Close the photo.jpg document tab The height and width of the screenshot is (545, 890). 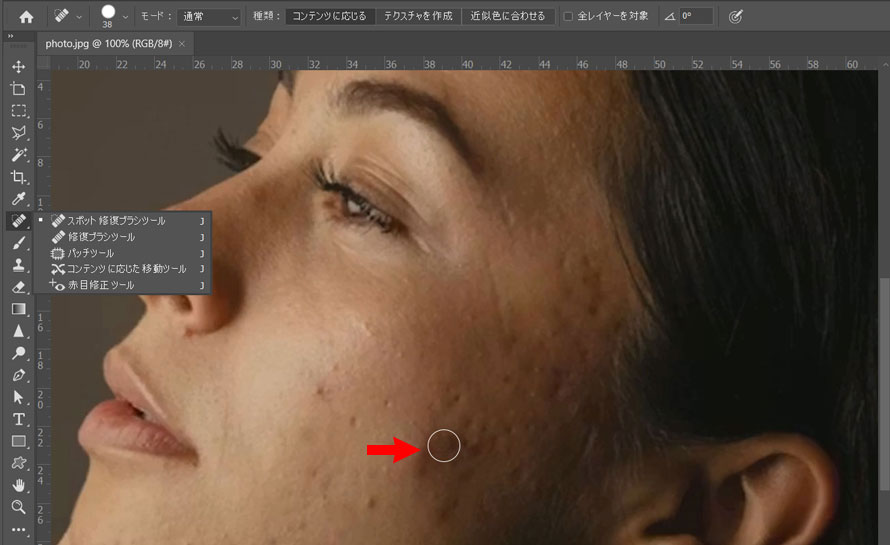[x=182, y=44]
